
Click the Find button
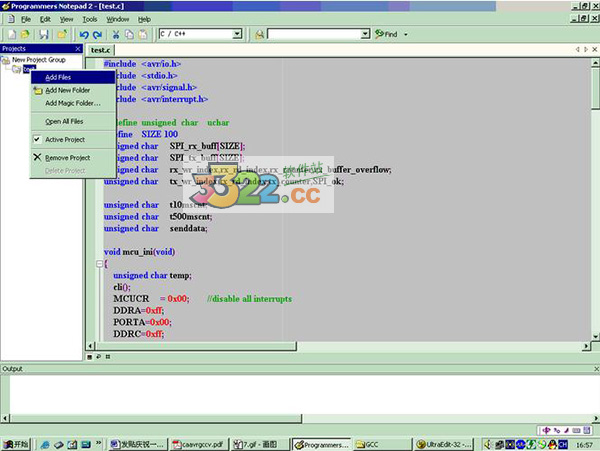pyautogui.click(x=386, y=34)
